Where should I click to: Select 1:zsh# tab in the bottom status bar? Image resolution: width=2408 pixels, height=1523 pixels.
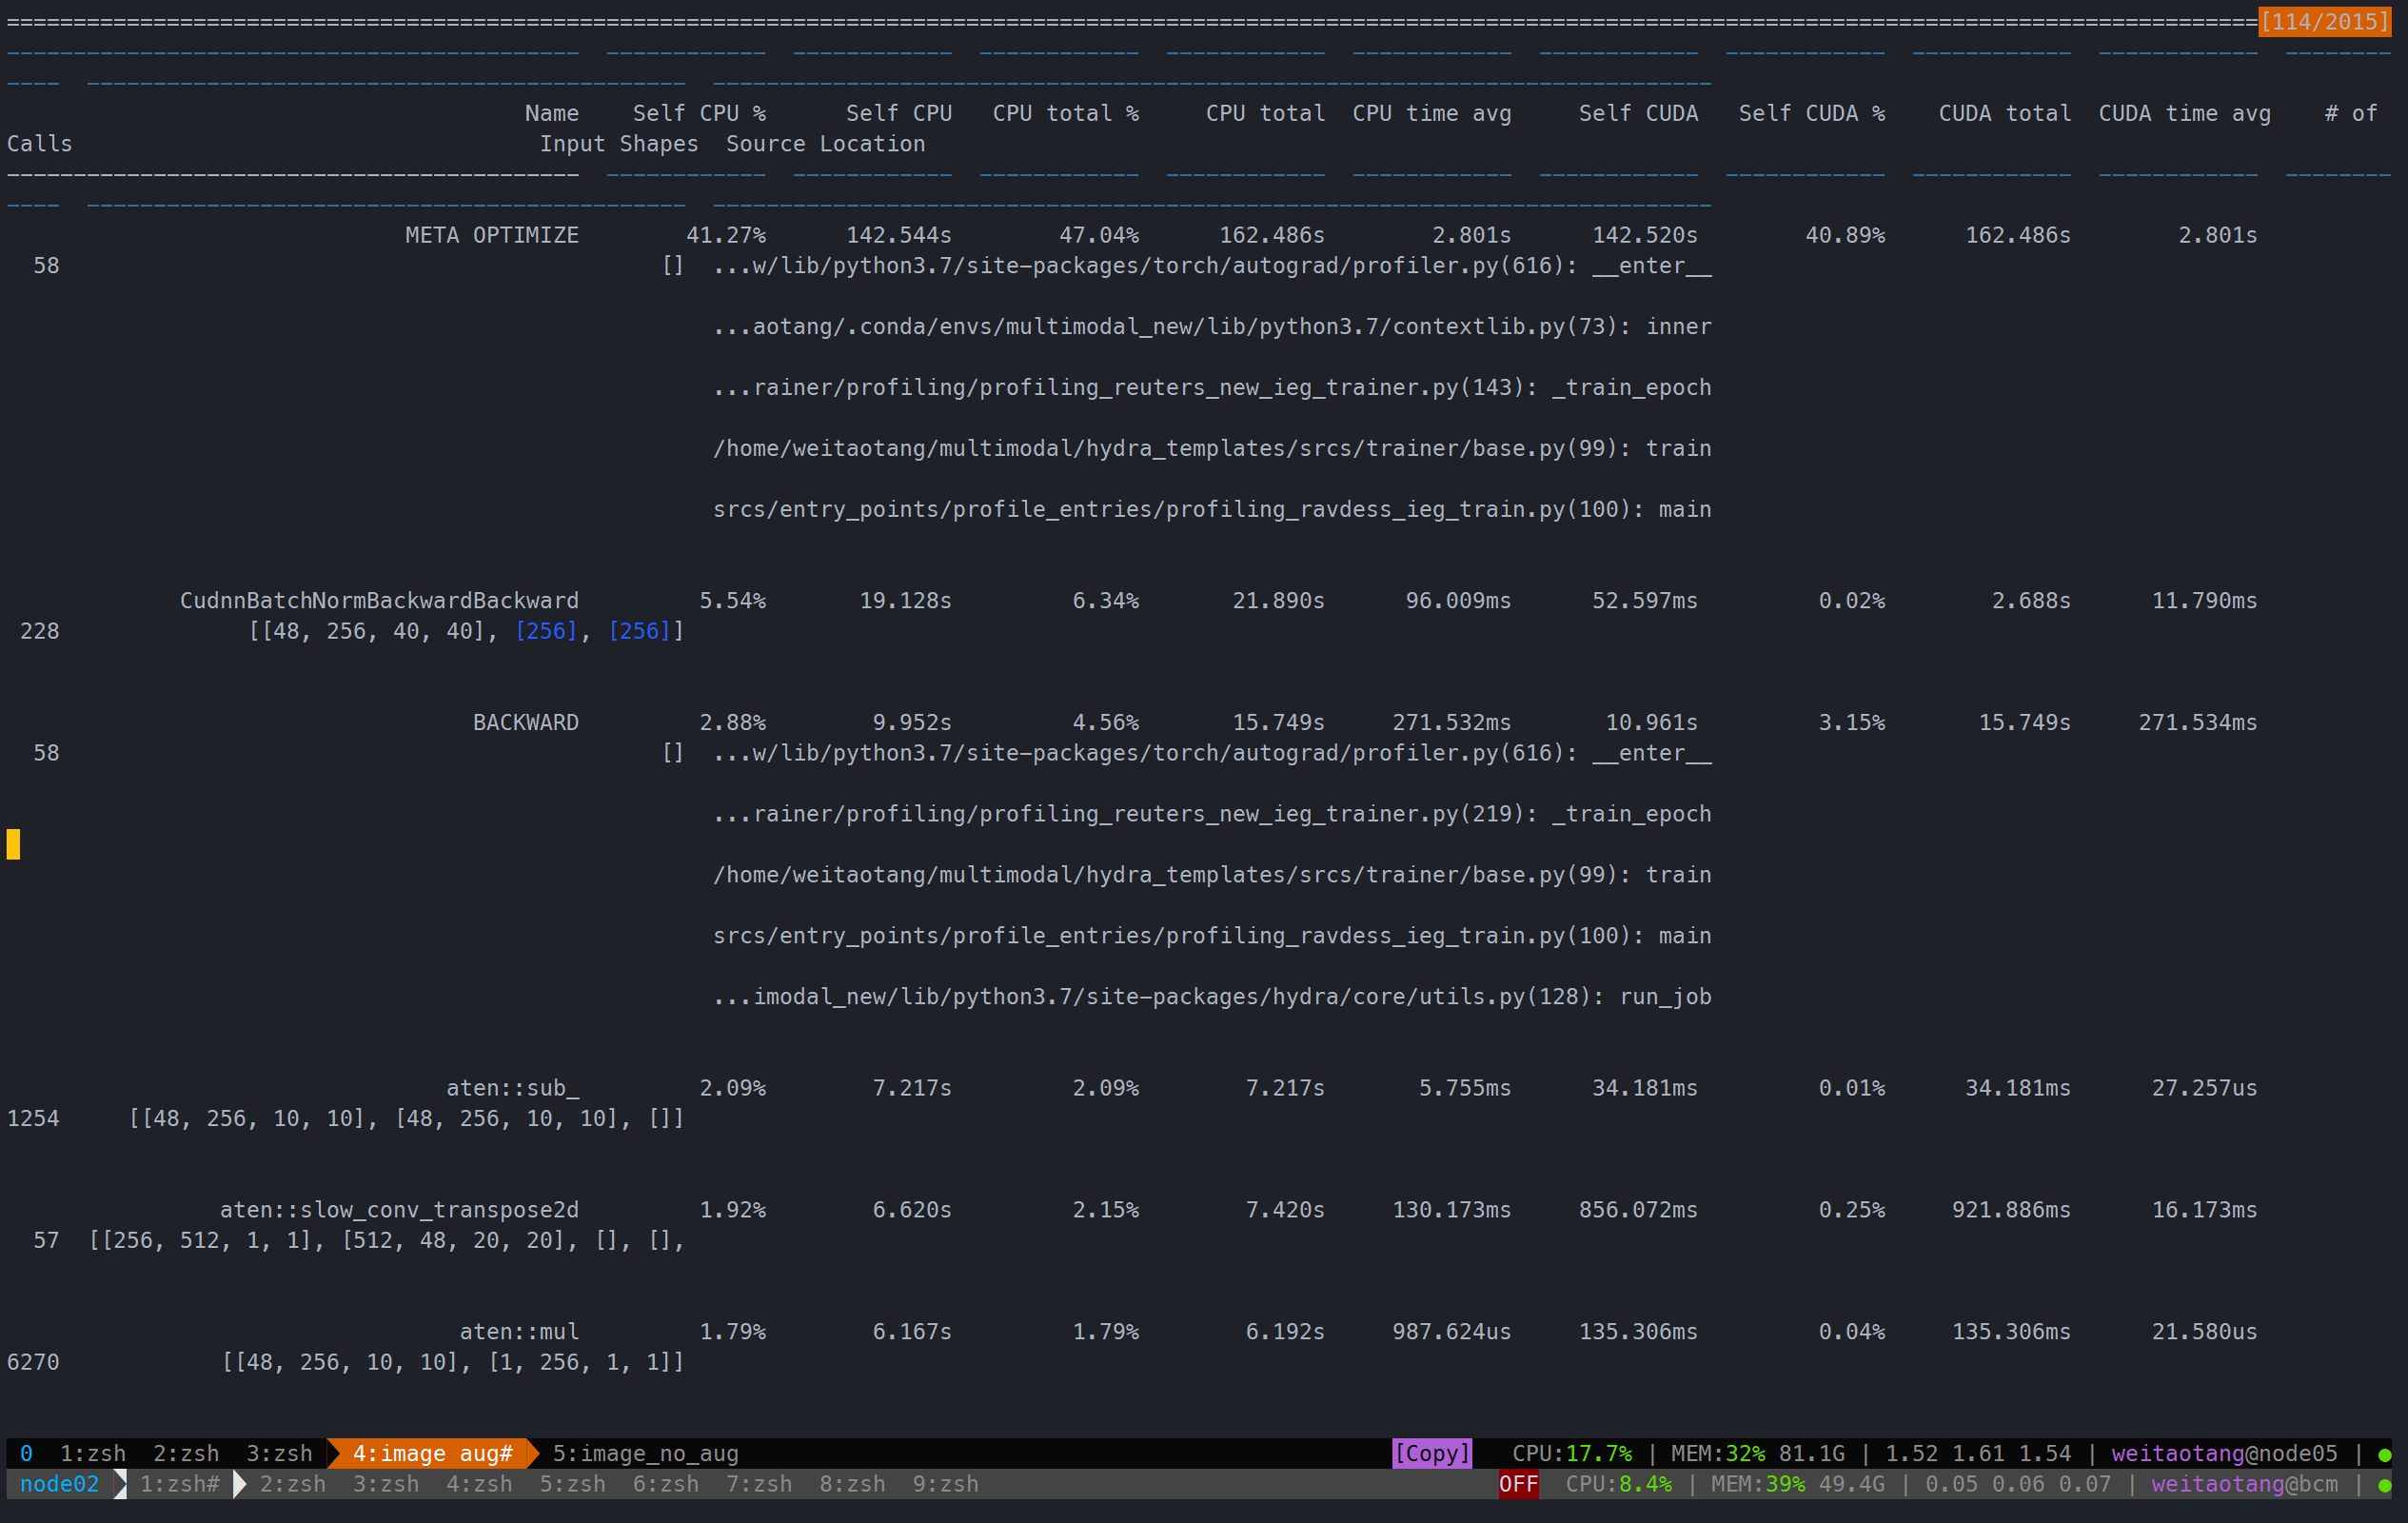tap(180, 1484)
